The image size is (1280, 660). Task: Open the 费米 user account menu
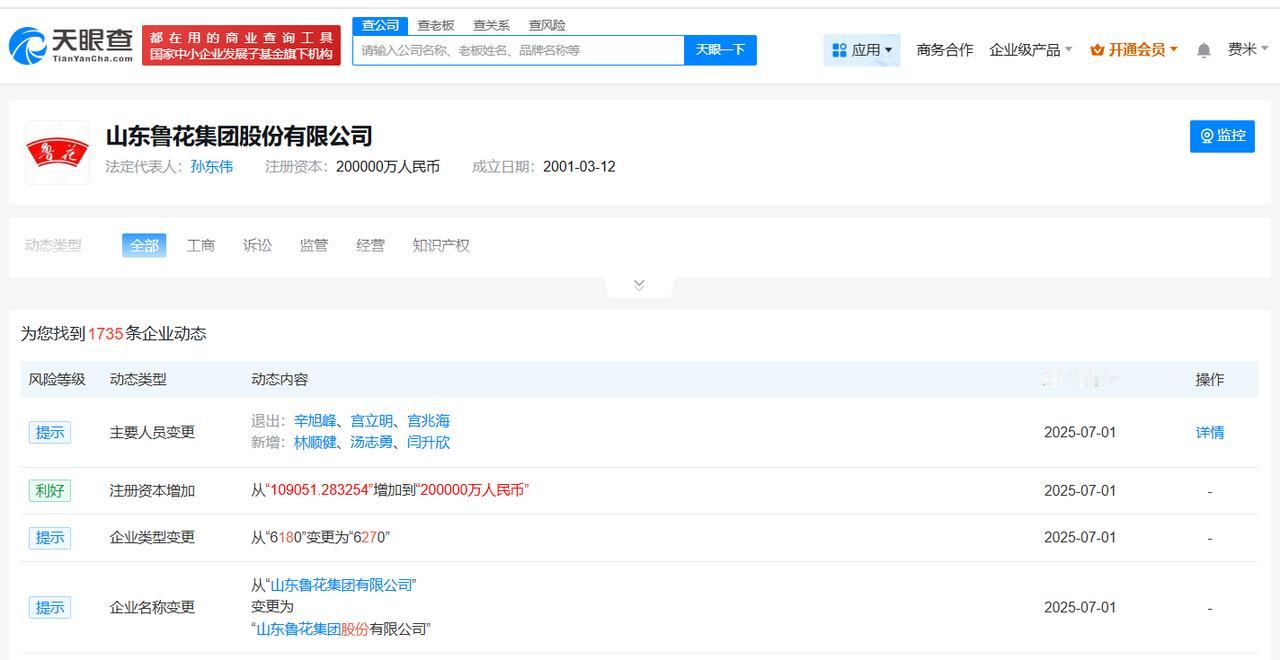point(1248,49)
